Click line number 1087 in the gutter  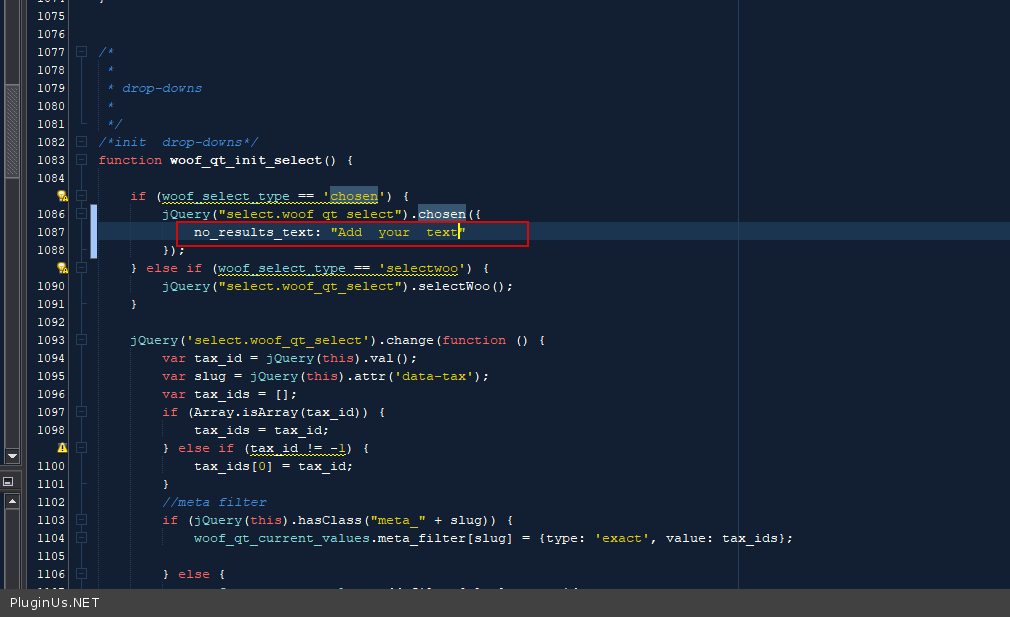point(50,232)
